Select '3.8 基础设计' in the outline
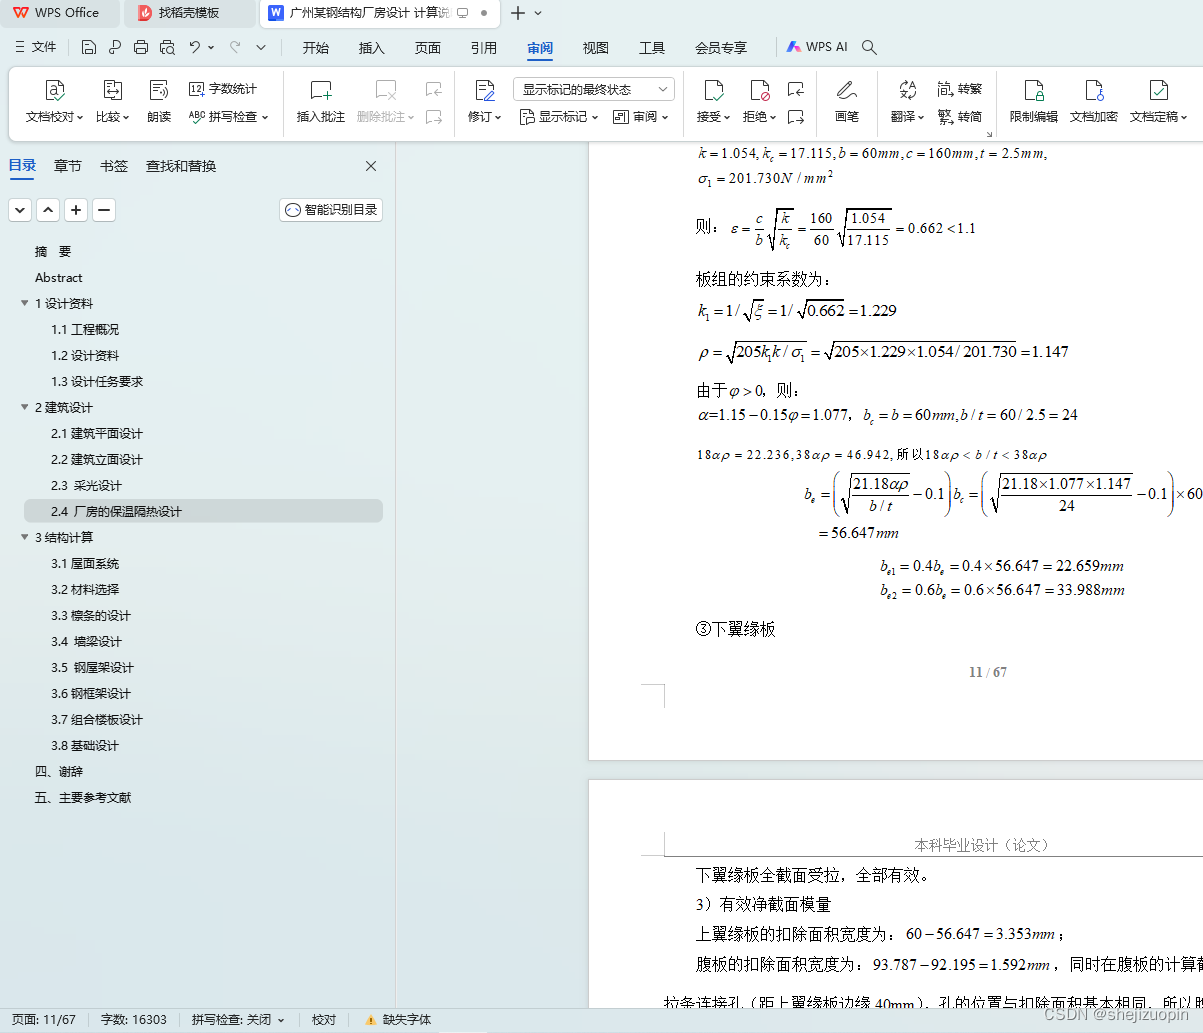 coord(85,745)
